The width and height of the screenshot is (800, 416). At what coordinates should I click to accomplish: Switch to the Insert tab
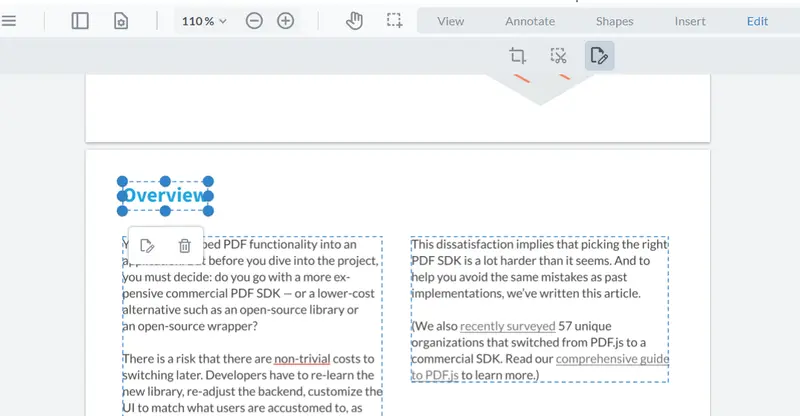pos(690,21)
